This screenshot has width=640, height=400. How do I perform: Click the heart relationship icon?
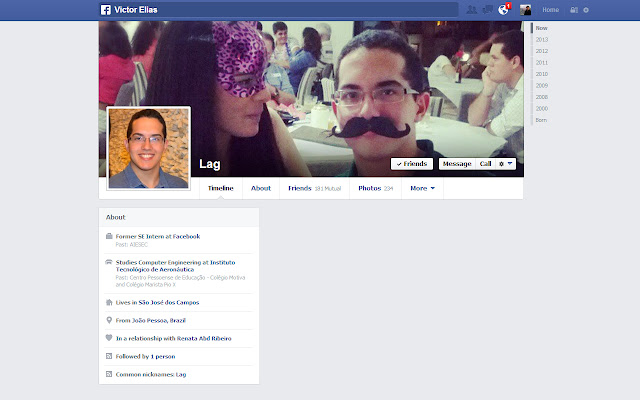click(109, 338)
